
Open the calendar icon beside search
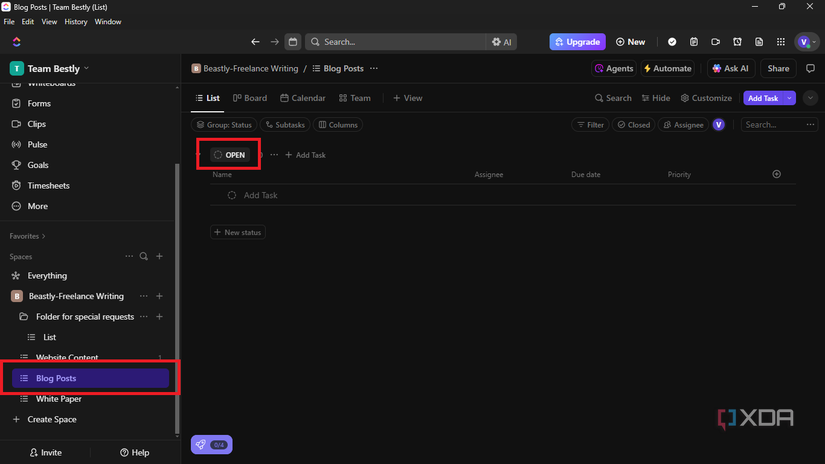pyautogui.click(x=293, y=42)
